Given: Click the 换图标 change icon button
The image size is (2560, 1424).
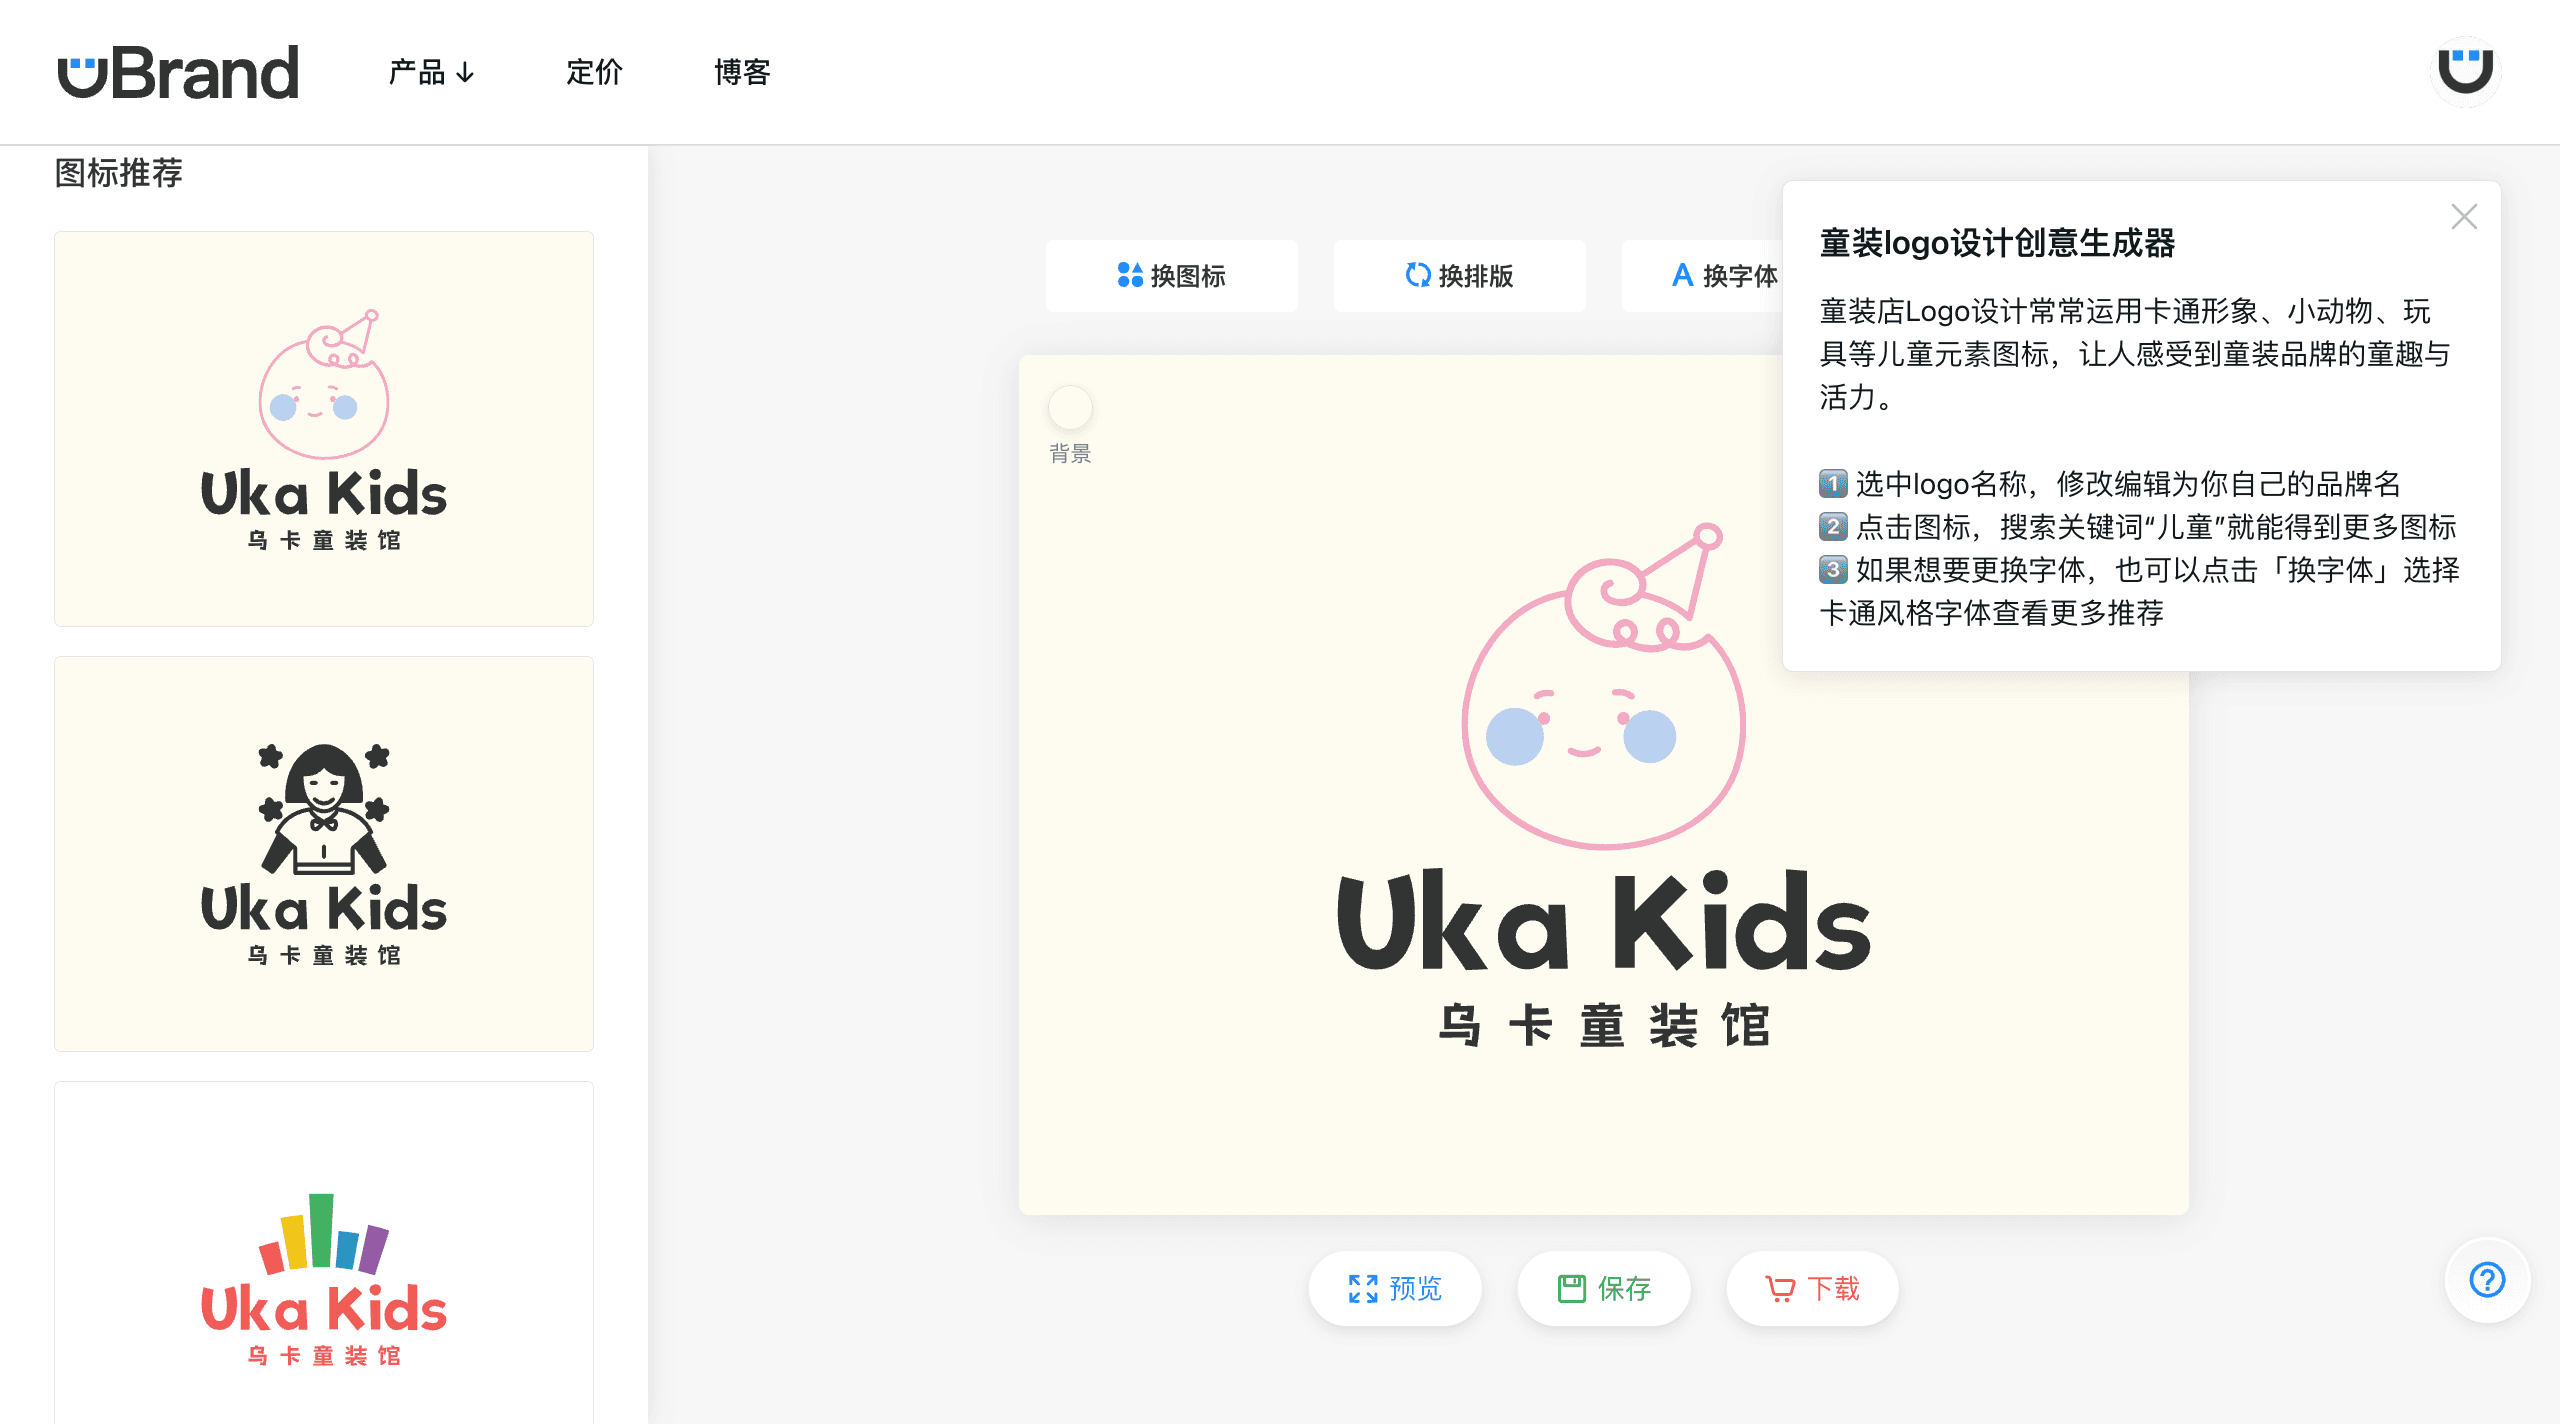Looking at the screenshot, I should pos(1171,275).
